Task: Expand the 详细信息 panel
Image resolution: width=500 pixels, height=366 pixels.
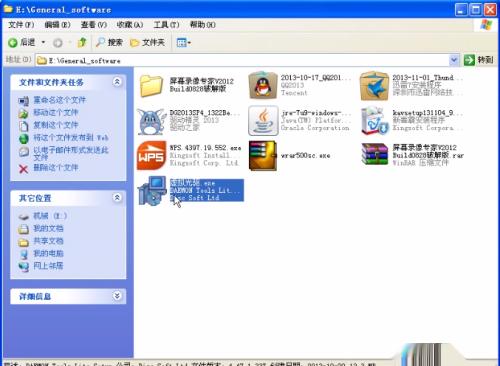Action: click(117, 296)
